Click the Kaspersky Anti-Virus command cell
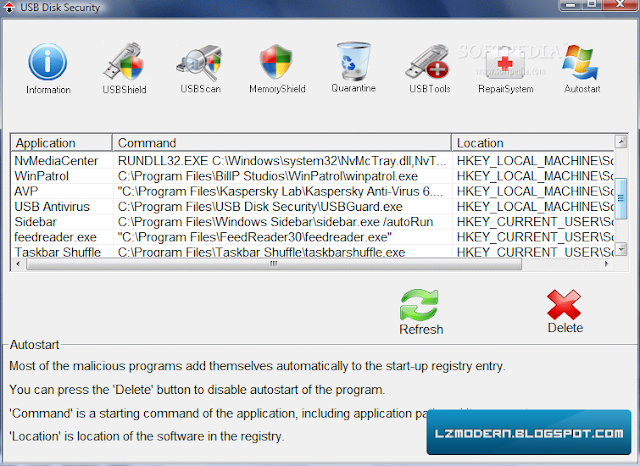The image size is (640, 466). [280, 191]
